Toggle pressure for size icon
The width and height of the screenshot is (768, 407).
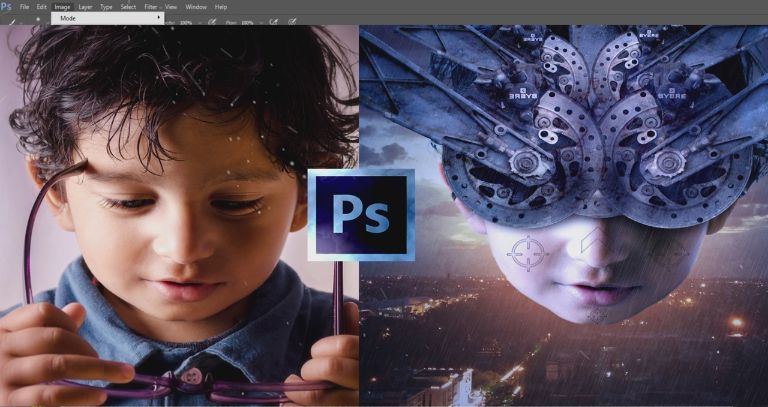[x=292, y=22]
